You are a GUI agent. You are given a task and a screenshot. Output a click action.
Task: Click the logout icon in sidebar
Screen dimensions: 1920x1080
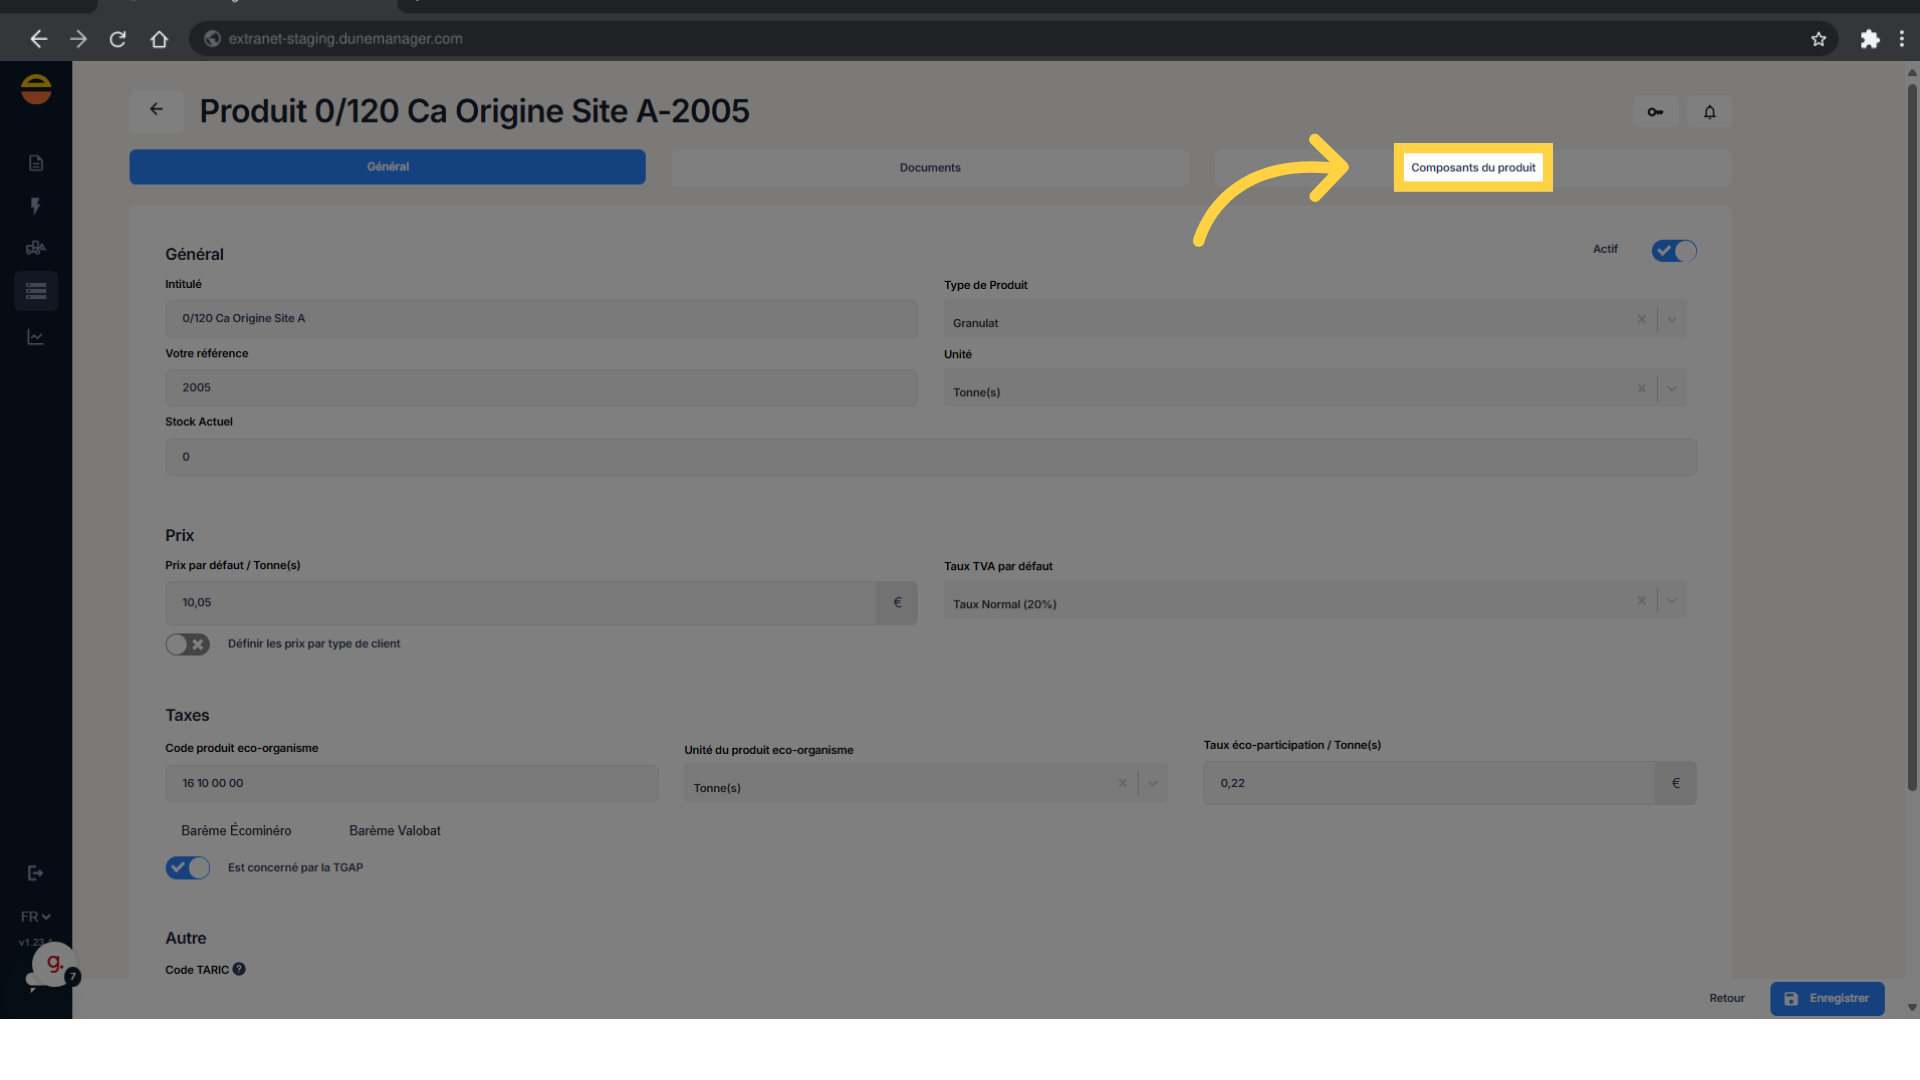36,873
